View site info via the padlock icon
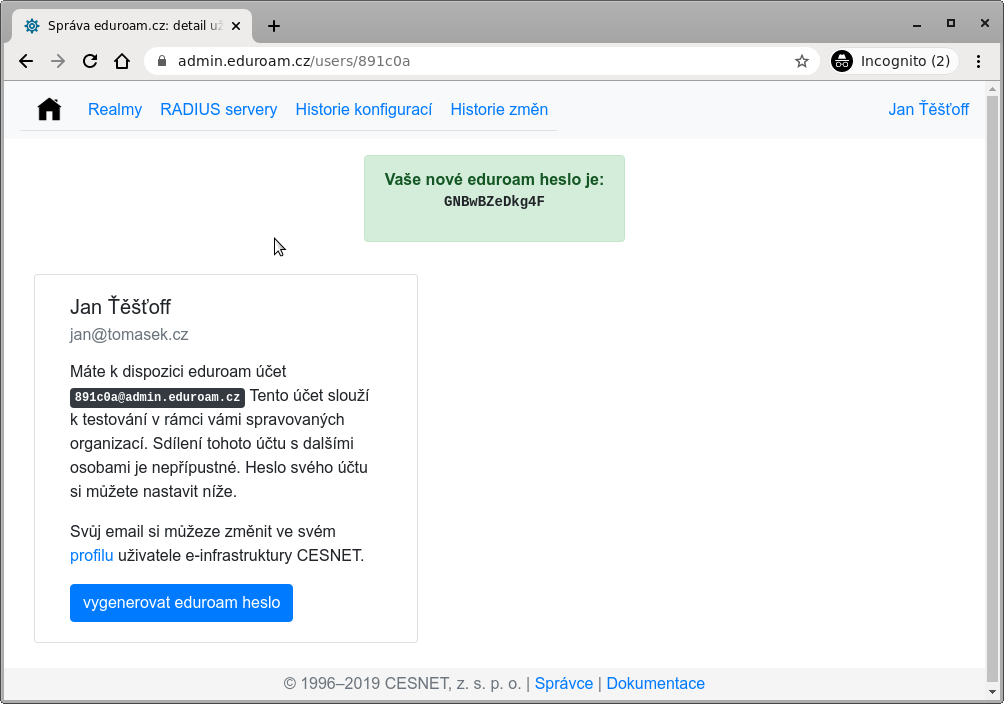The width and height of the screenshot is (1004, 704). coord(162,61)
